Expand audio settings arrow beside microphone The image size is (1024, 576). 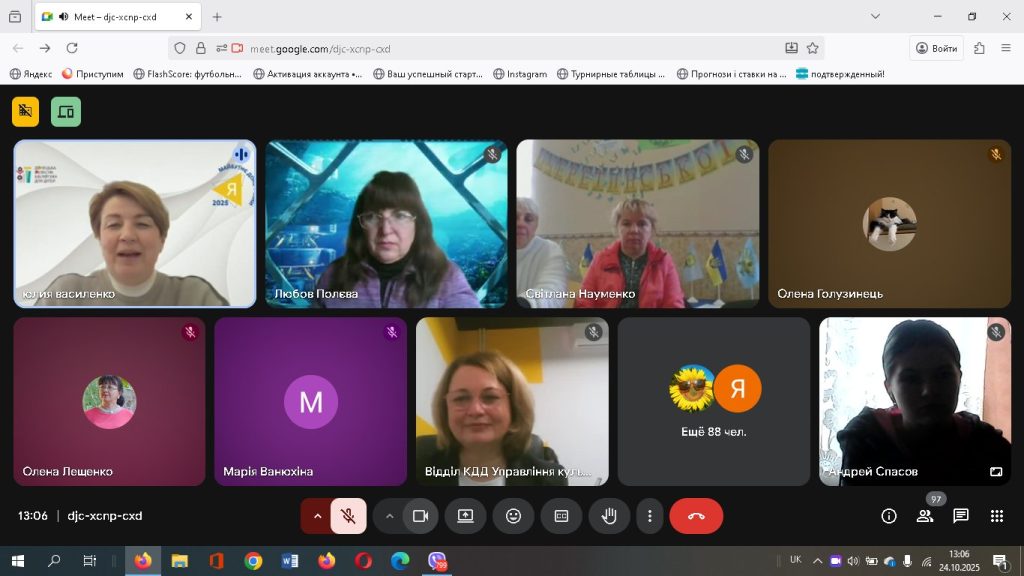click(317, 516)
